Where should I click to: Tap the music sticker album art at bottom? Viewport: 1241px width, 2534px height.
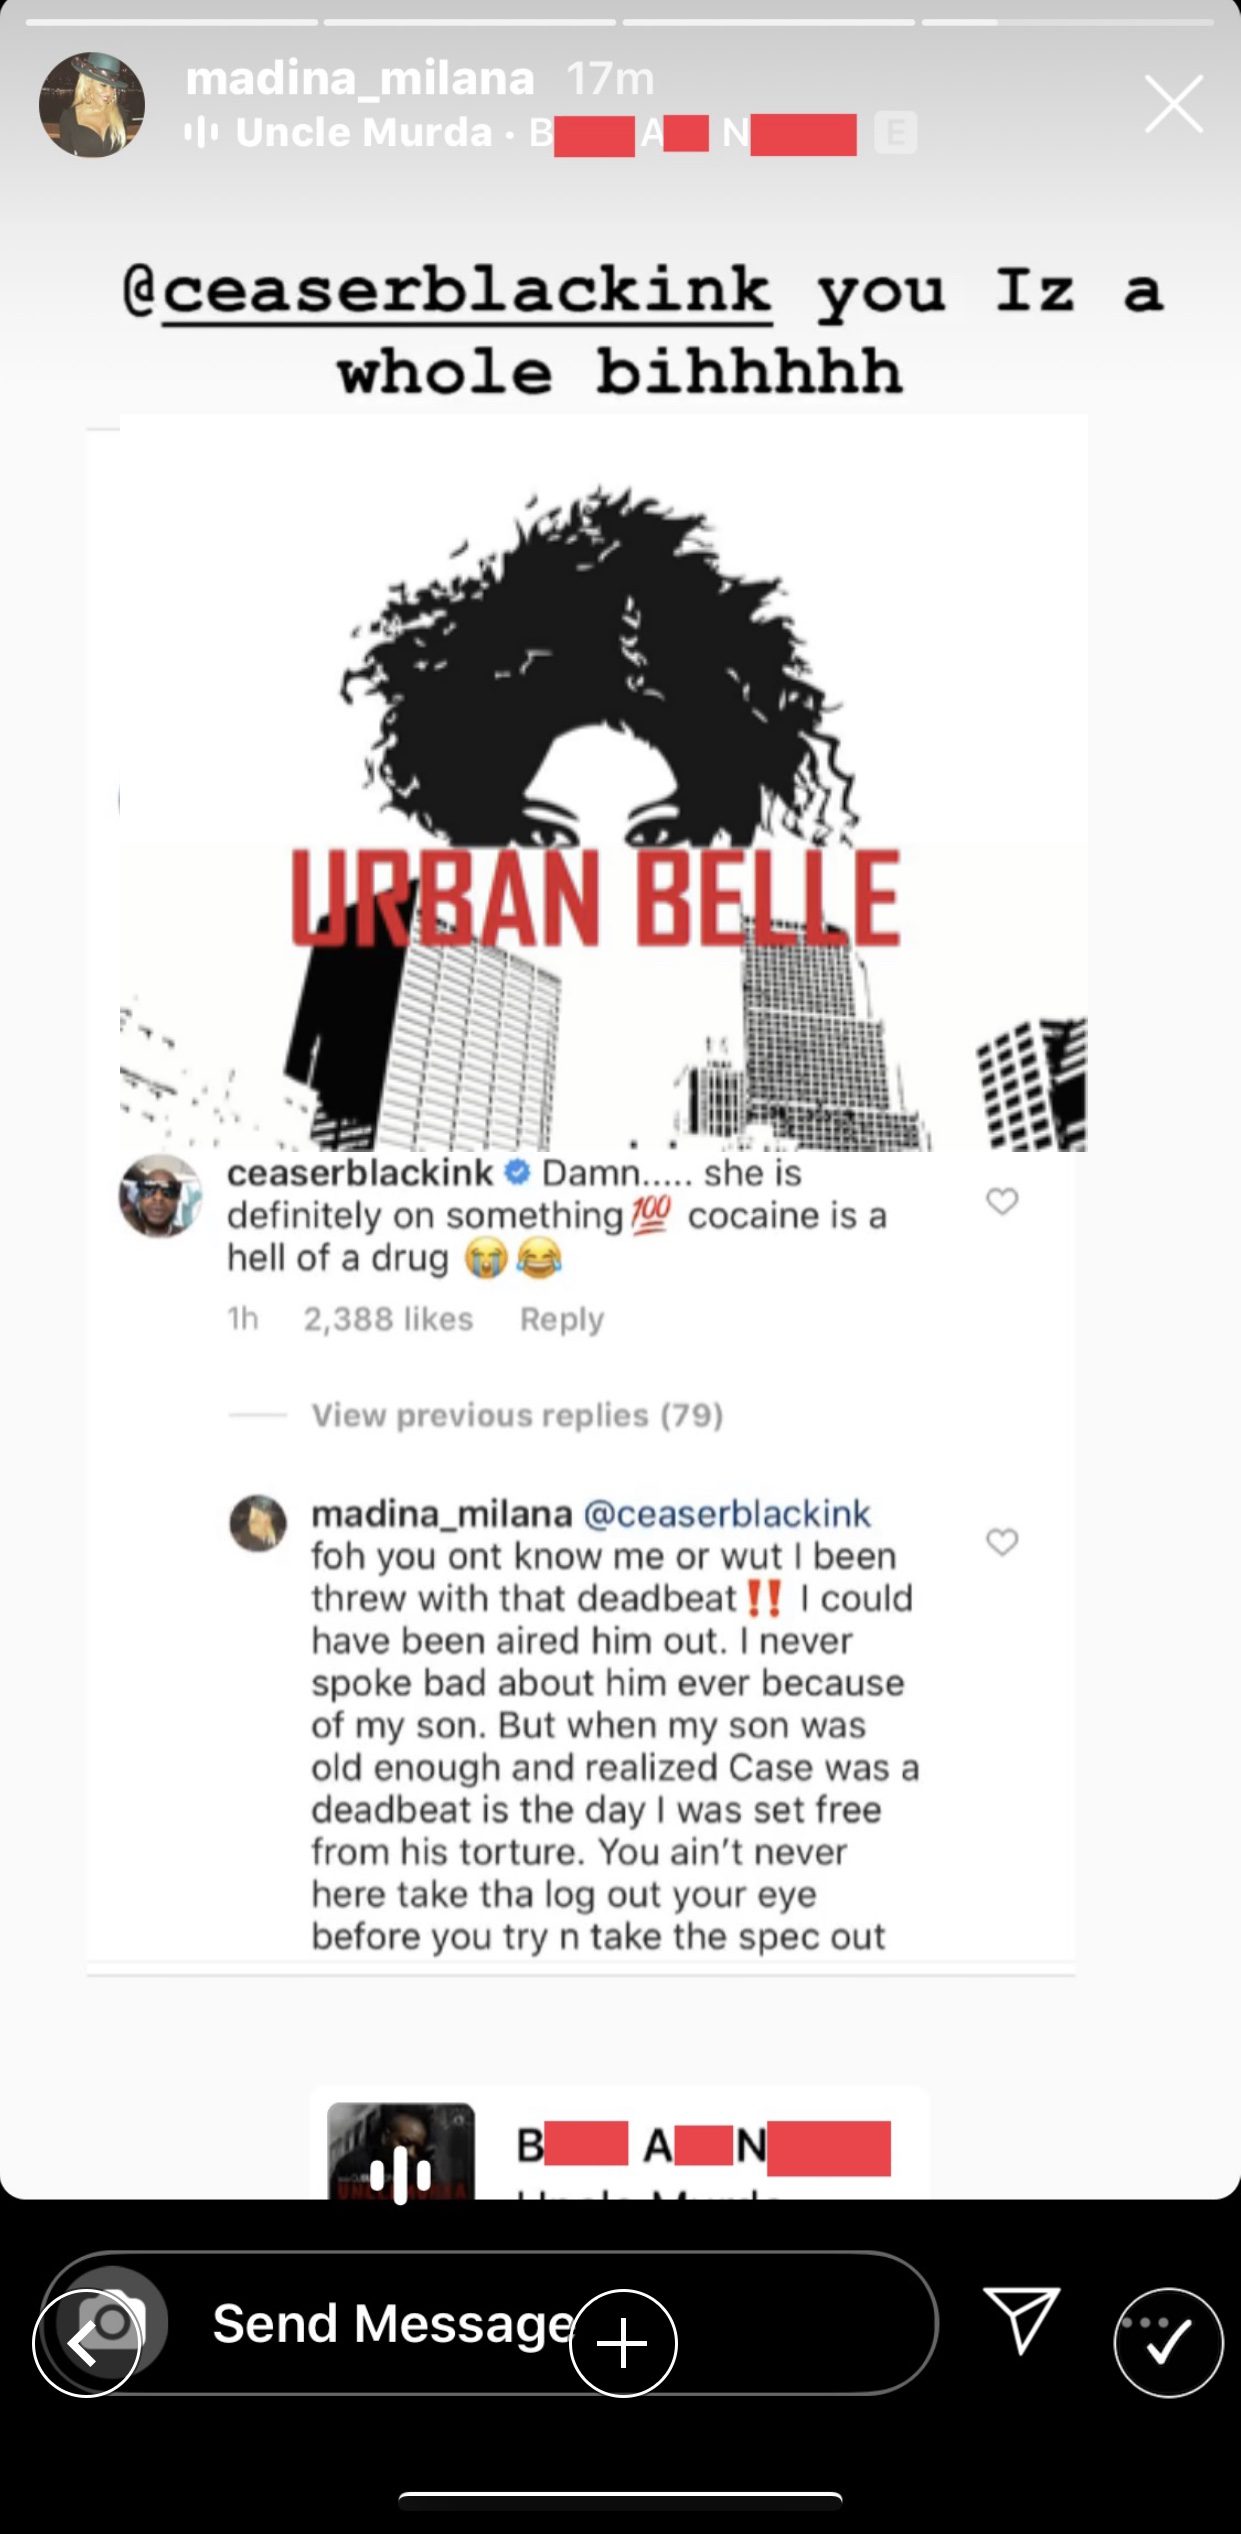tap(401, 2150)
